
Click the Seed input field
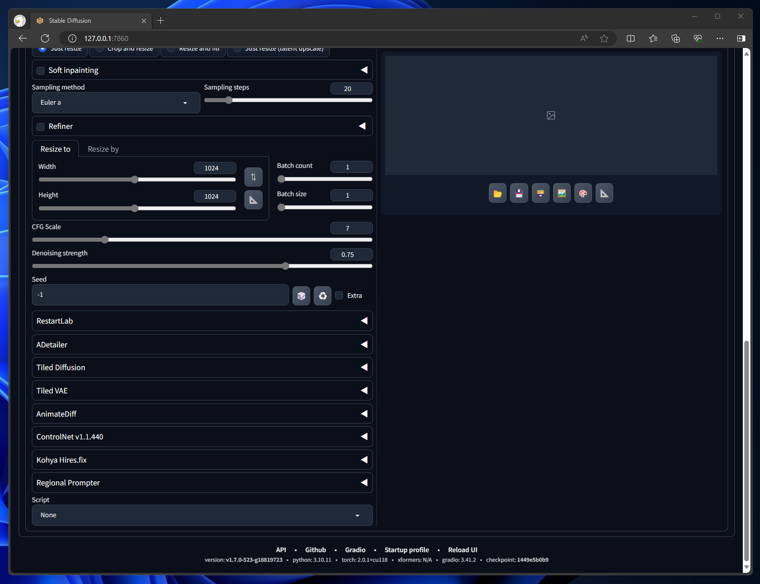click(160, 295)
